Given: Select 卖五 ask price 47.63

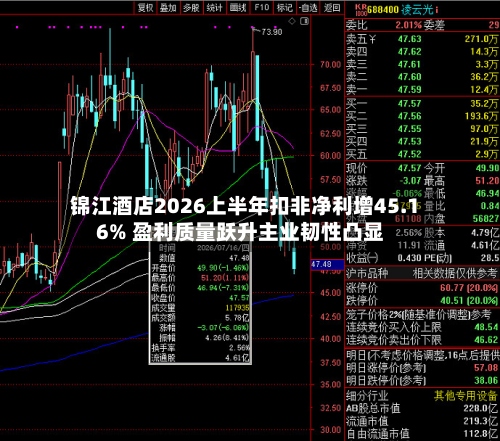Looking at the screenshot, I should coord(410,39).
